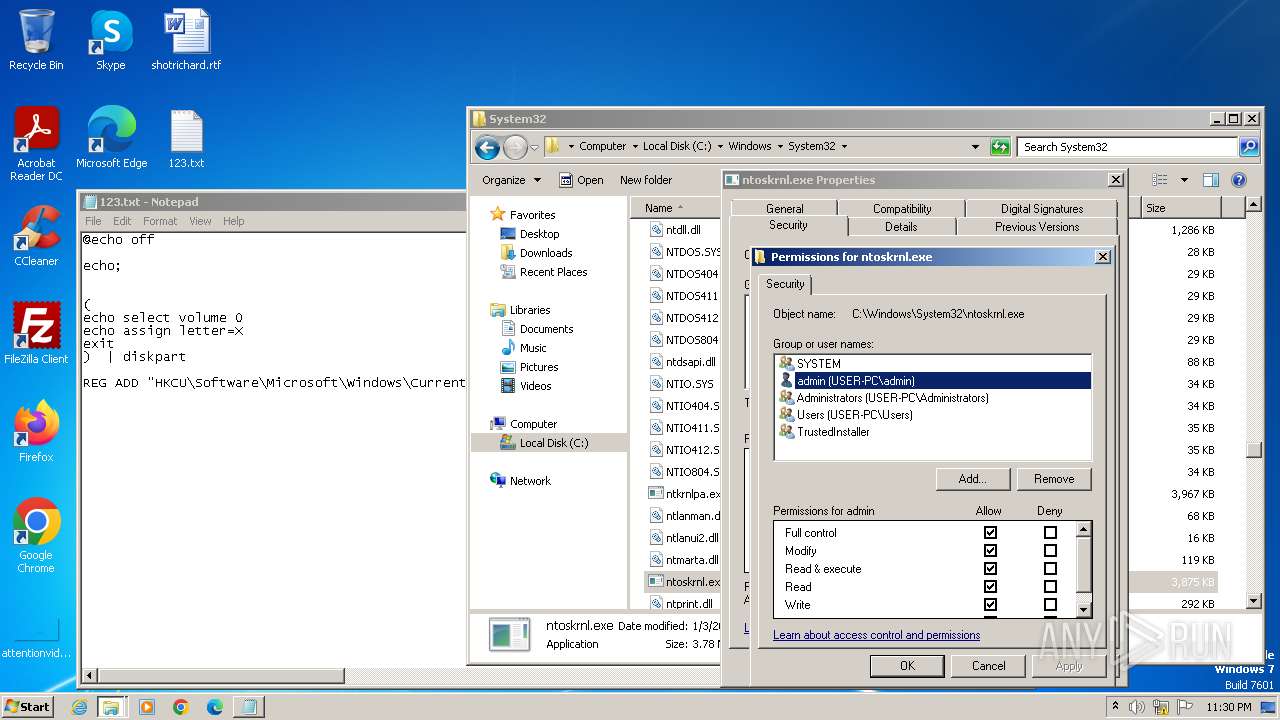The width and height of the screenshot is (1280, 720).
Task: Select Downloads in Favorites pane
Action: tap(546, 253)
